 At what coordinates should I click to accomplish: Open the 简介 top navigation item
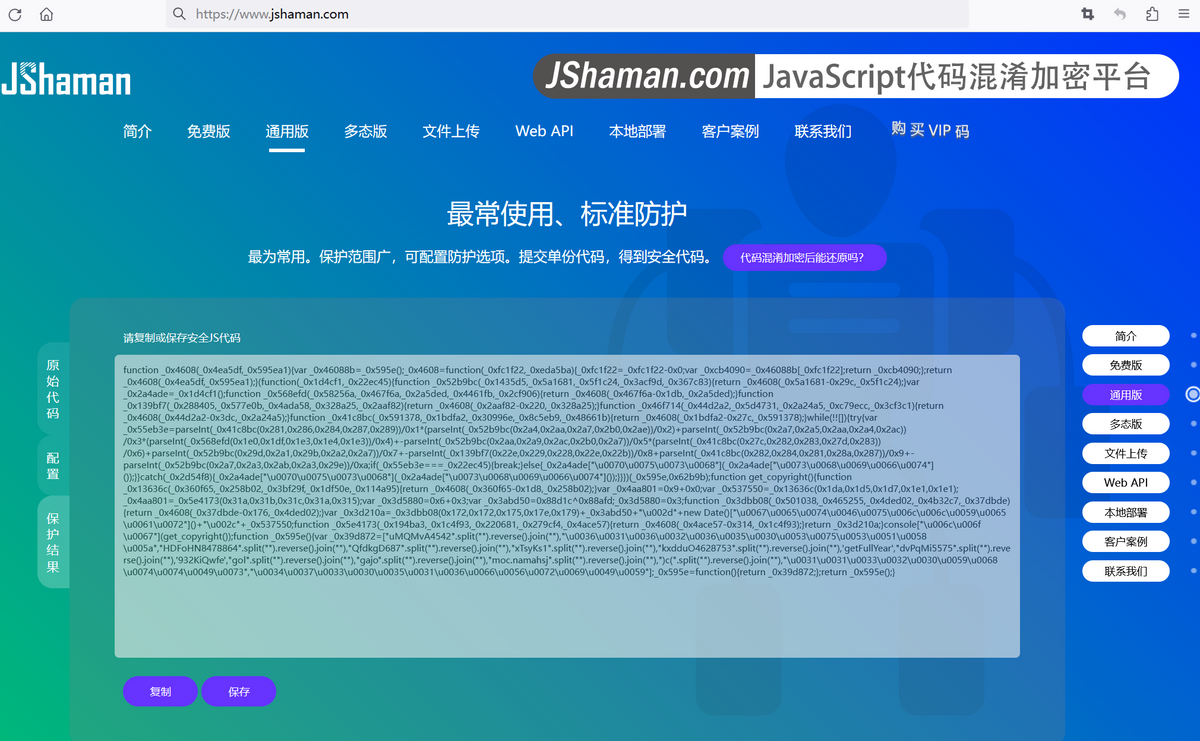[138, 131]
